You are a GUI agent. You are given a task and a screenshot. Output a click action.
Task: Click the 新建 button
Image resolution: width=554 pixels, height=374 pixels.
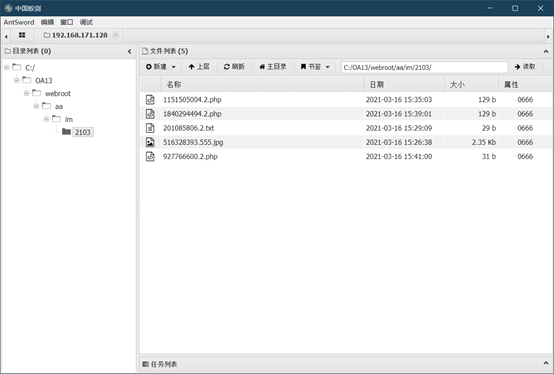156,67
